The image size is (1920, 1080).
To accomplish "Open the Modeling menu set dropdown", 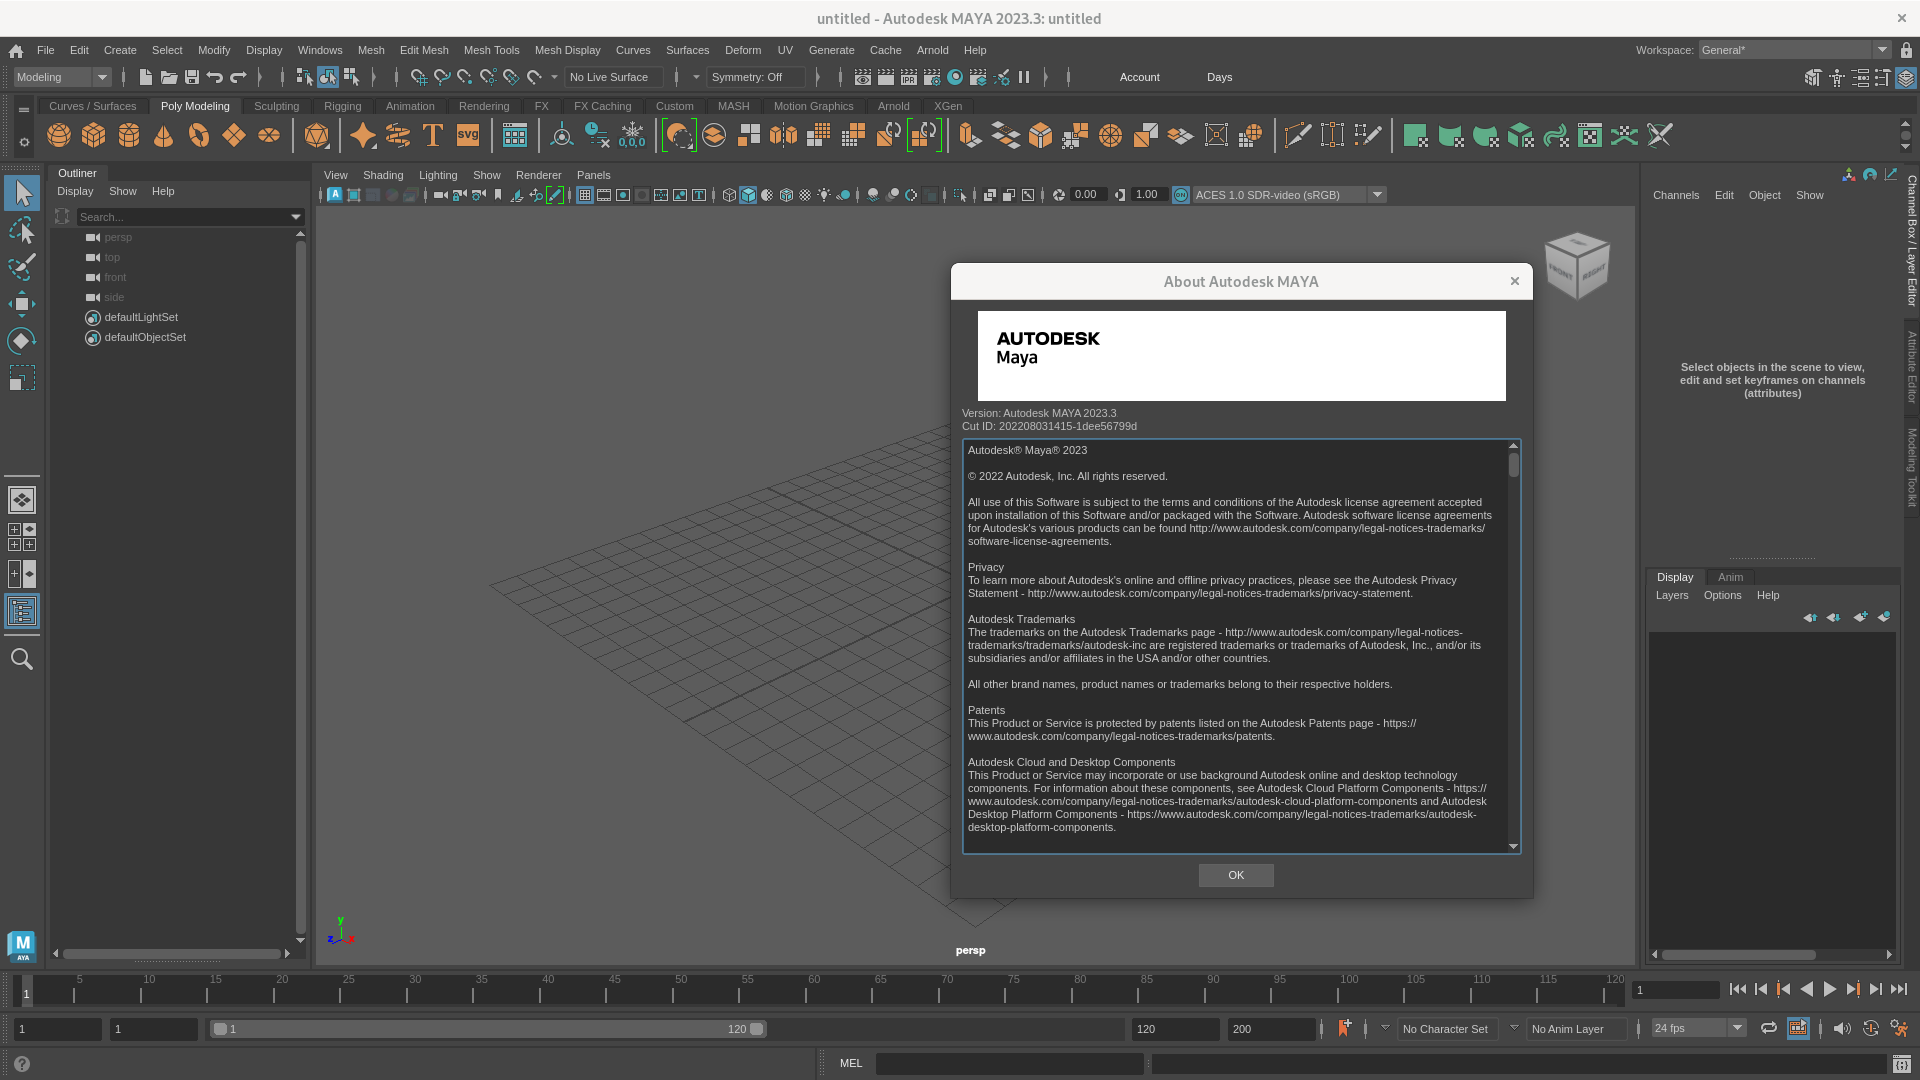I will [62, 77].
